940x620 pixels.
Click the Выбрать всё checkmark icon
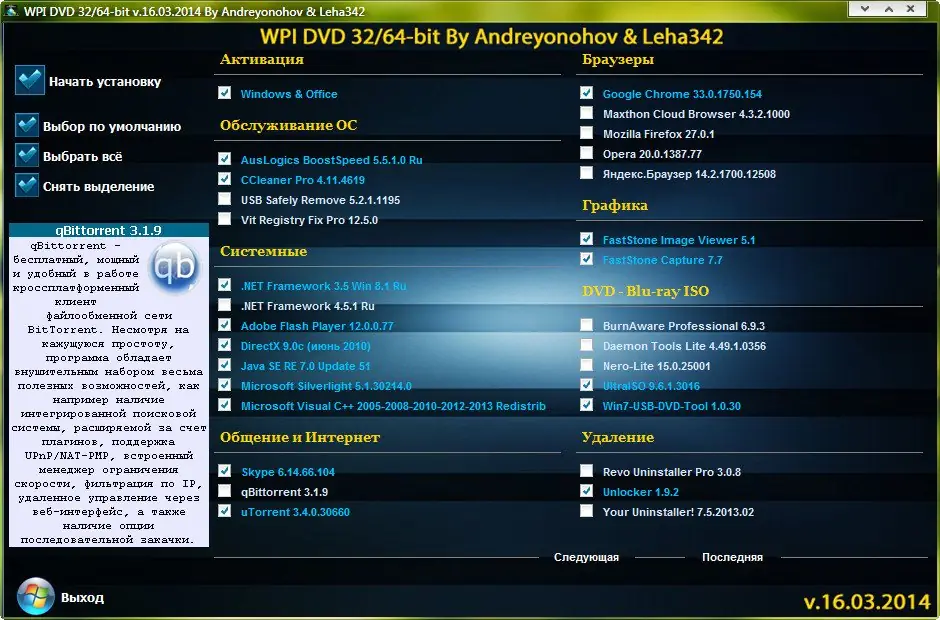point(27,155)
